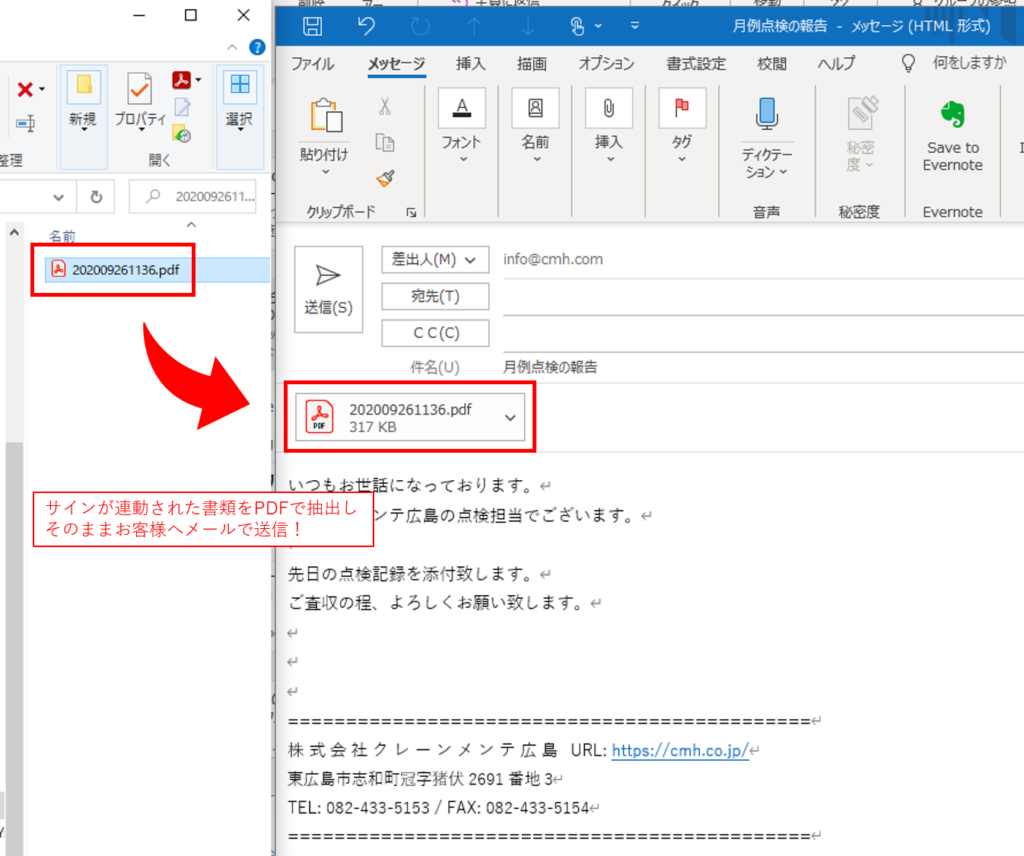Click the Dictation microphone icon

767,113
